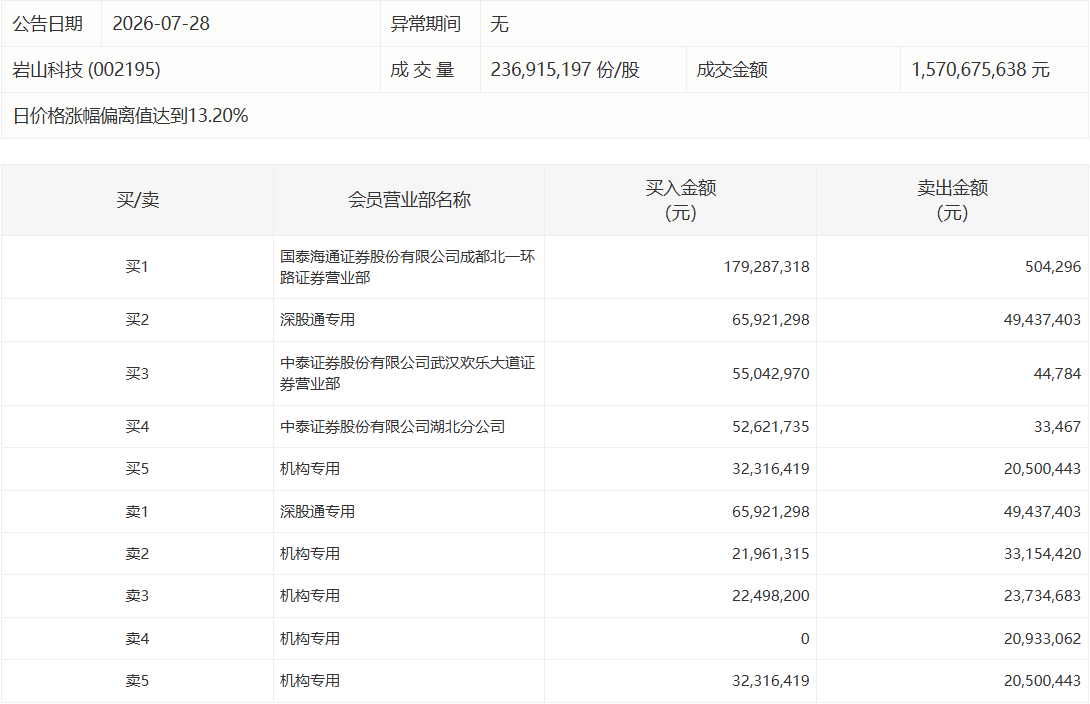Screen dimensions: 1090x704
Task: Click 中泰证券股份有限公司湖北分公司 name
Action: 392,427
